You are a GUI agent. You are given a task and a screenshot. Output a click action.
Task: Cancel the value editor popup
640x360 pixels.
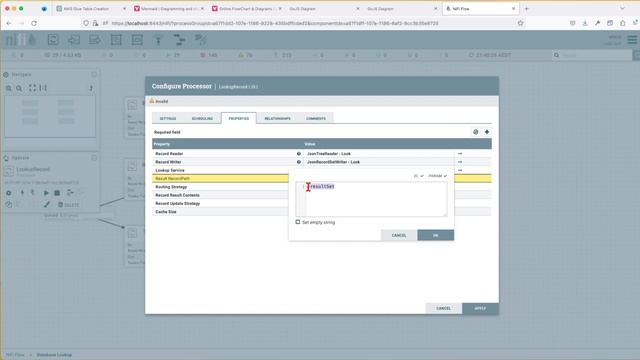point(399,235)
